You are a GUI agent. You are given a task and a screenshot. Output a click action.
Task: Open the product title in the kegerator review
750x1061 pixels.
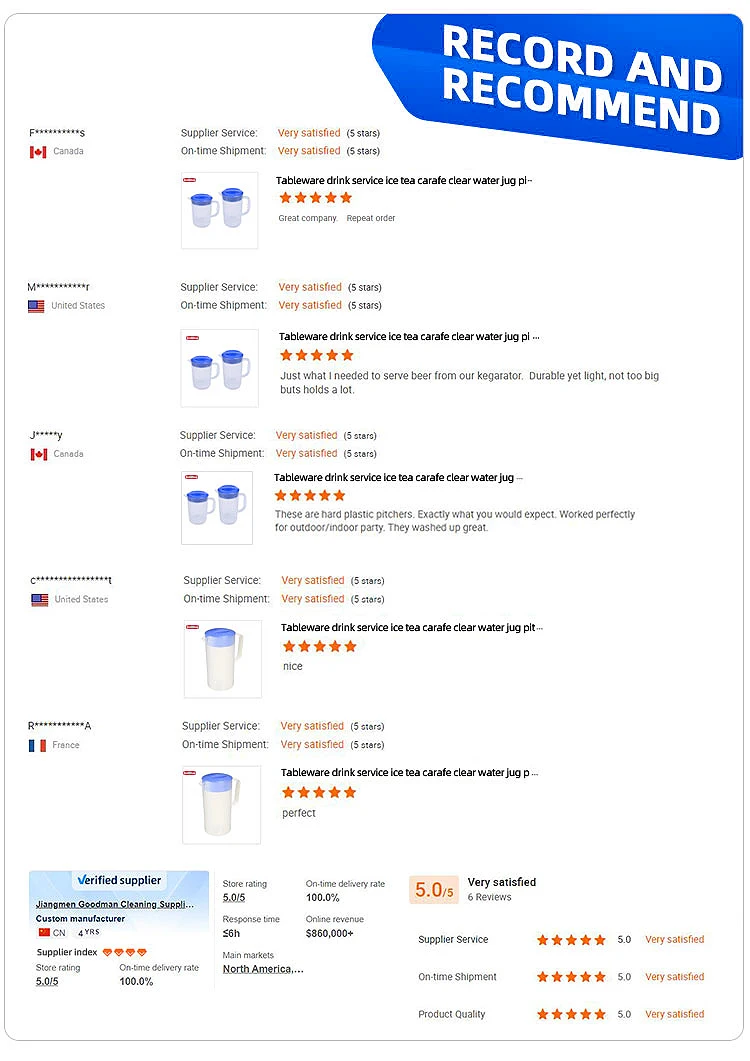click(x=409, y=337)
